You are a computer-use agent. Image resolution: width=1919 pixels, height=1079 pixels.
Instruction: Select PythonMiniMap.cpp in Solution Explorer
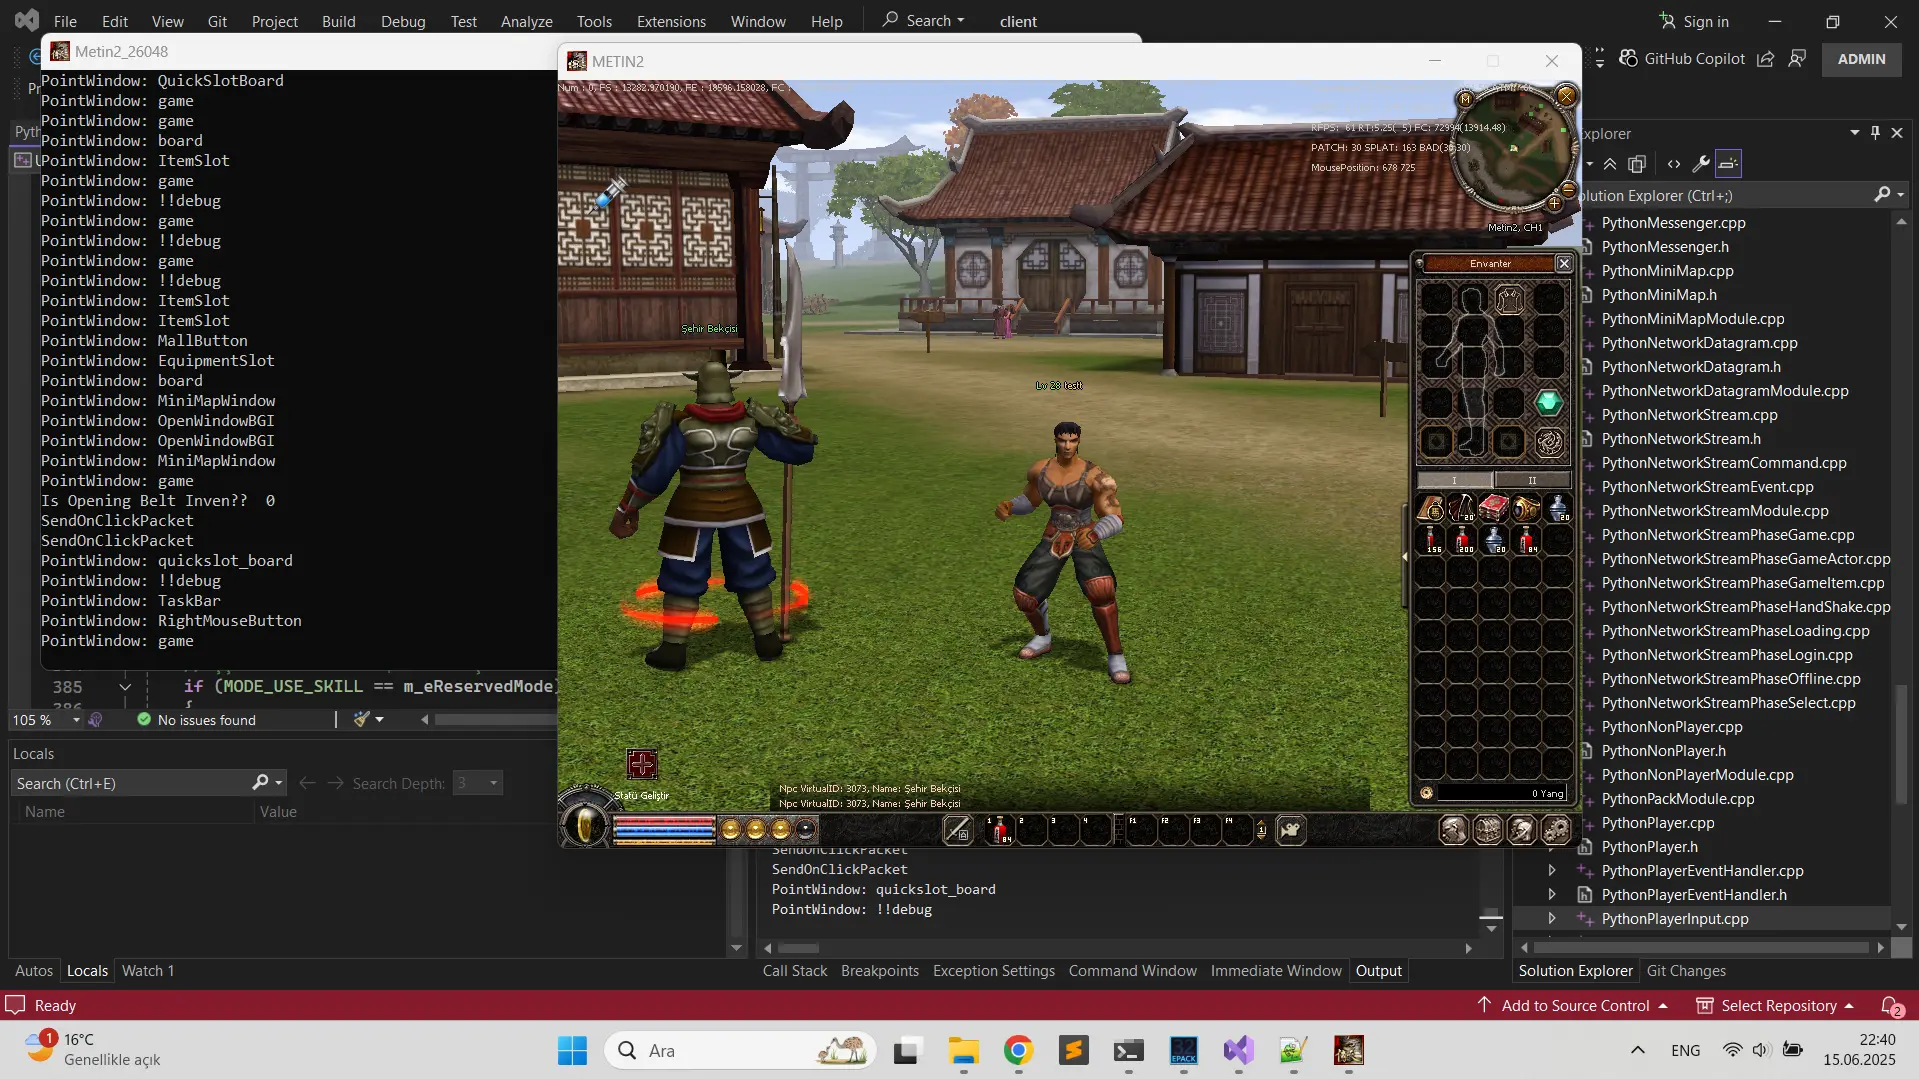[x=1667, y=271]
